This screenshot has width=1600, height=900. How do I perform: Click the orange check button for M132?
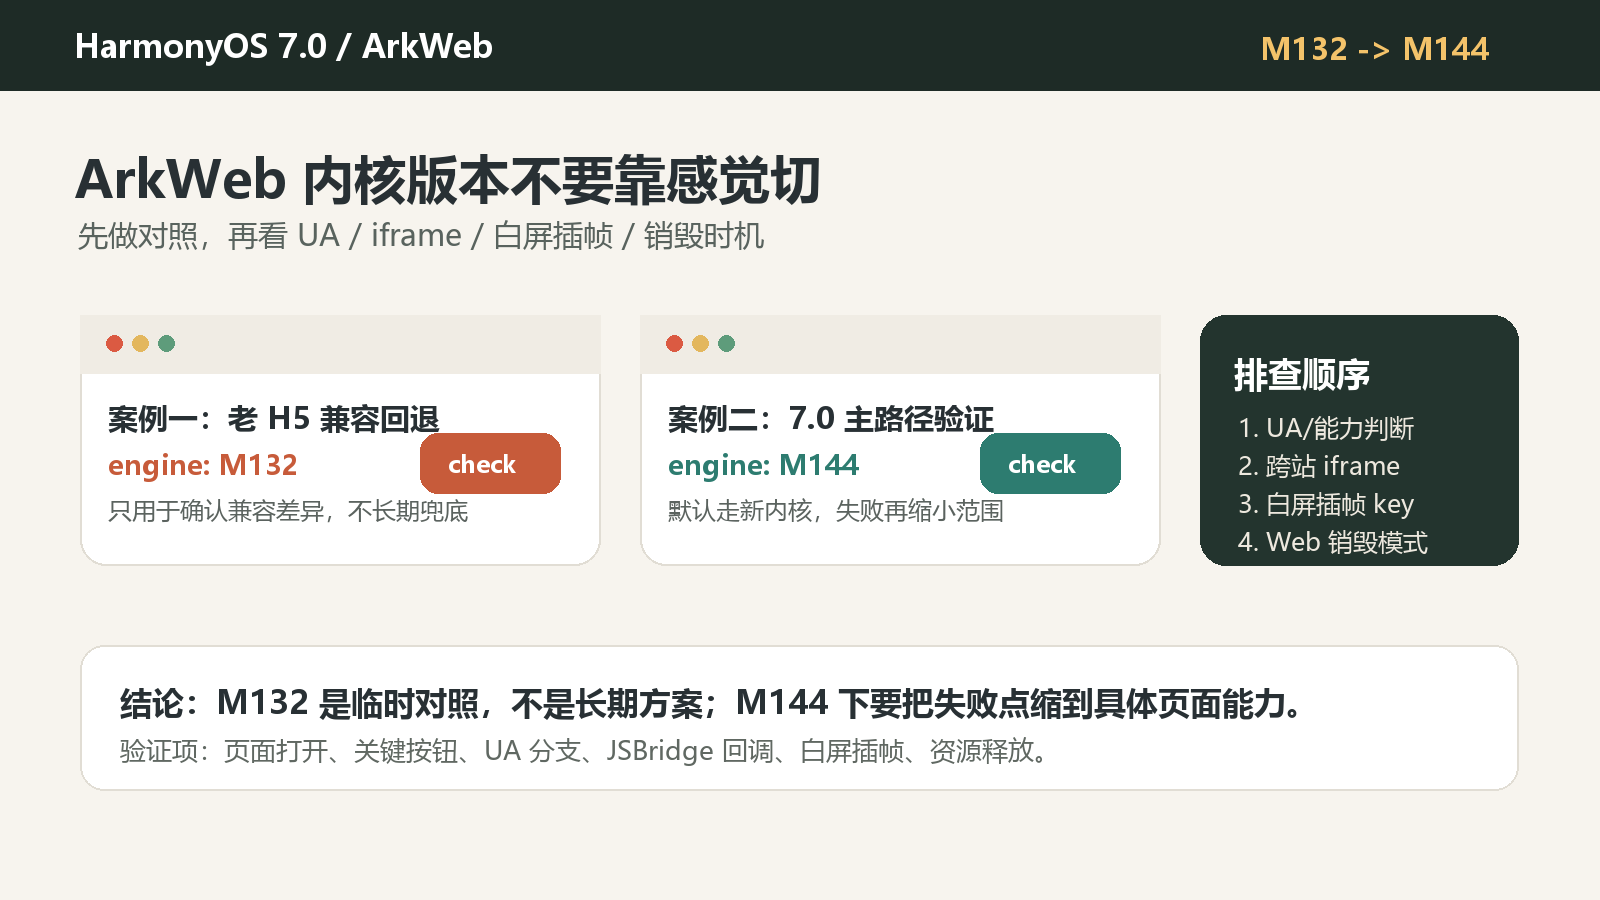[490, 464]
